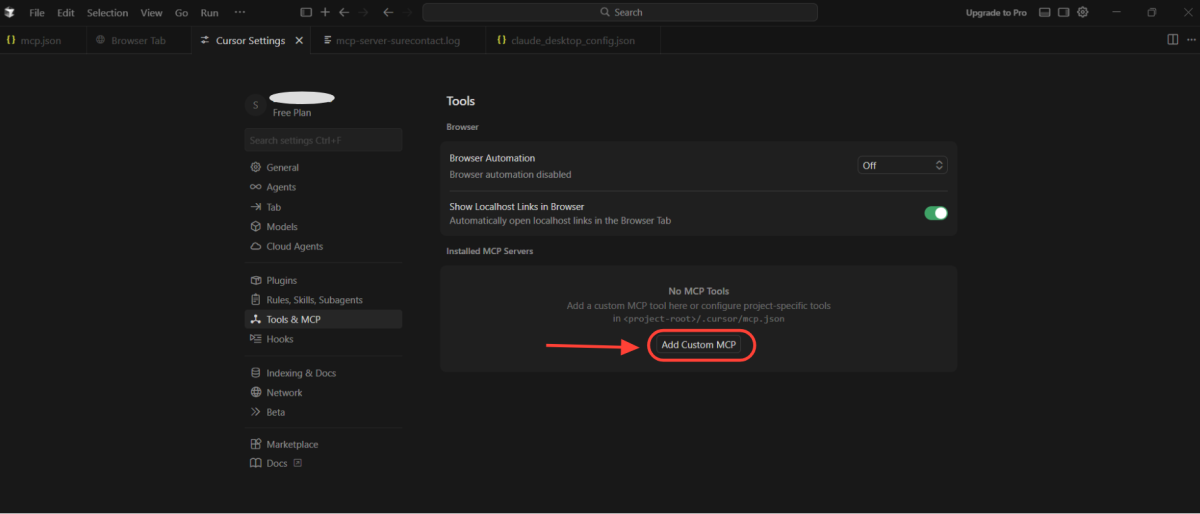Screen dimensions: 1200x514
Task: Click the user avatar circle
Action: coord(255,105)
